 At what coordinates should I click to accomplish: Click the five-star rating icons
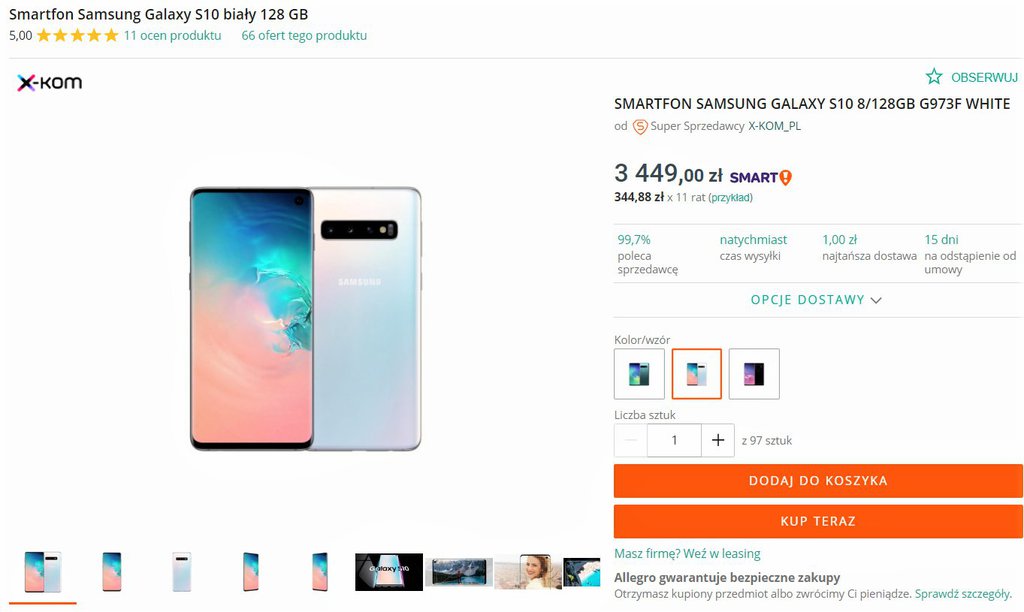[x=77, y=36]
